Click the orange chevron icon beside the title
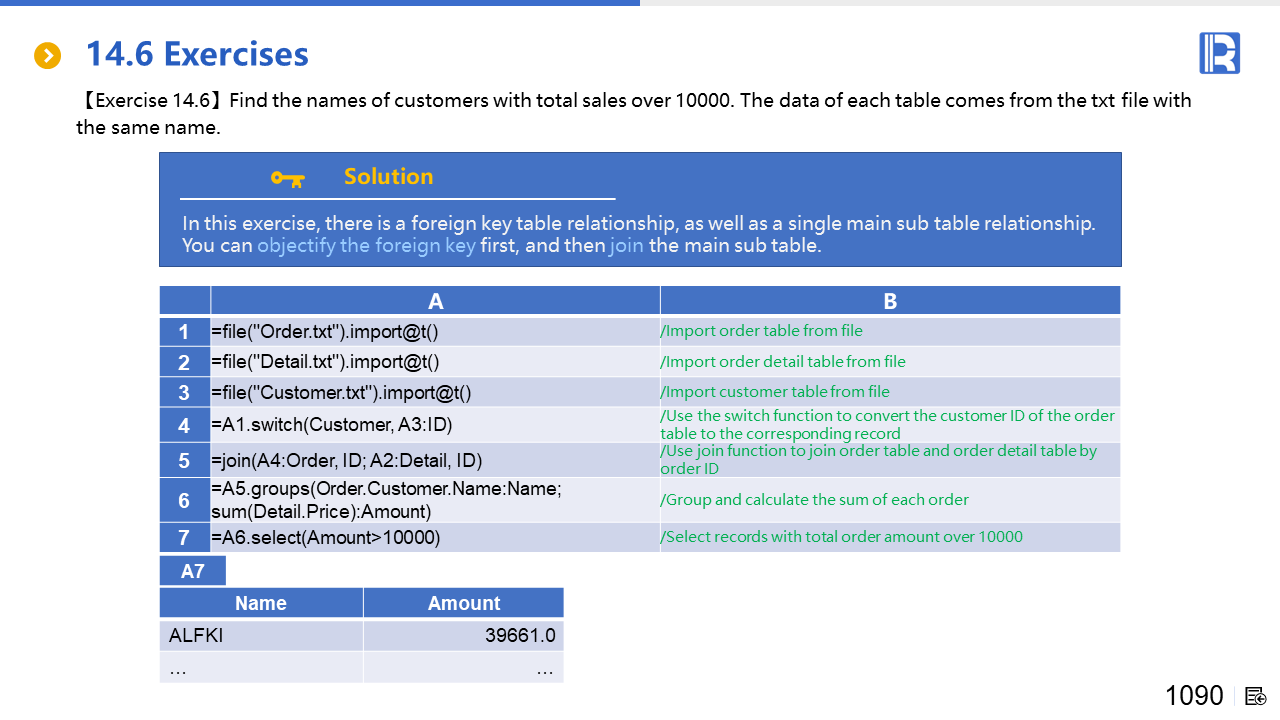1280x720 pixels. coord(47,56)
